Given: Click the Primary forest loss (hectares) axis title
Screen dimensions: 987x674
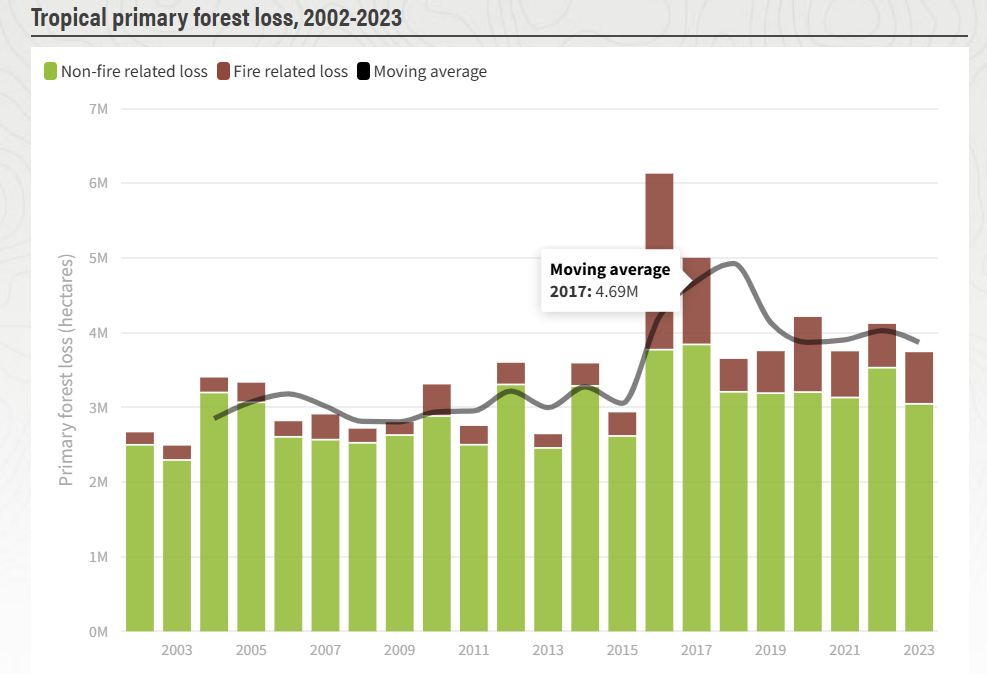Looking at the screenshot, I should 66,370.
